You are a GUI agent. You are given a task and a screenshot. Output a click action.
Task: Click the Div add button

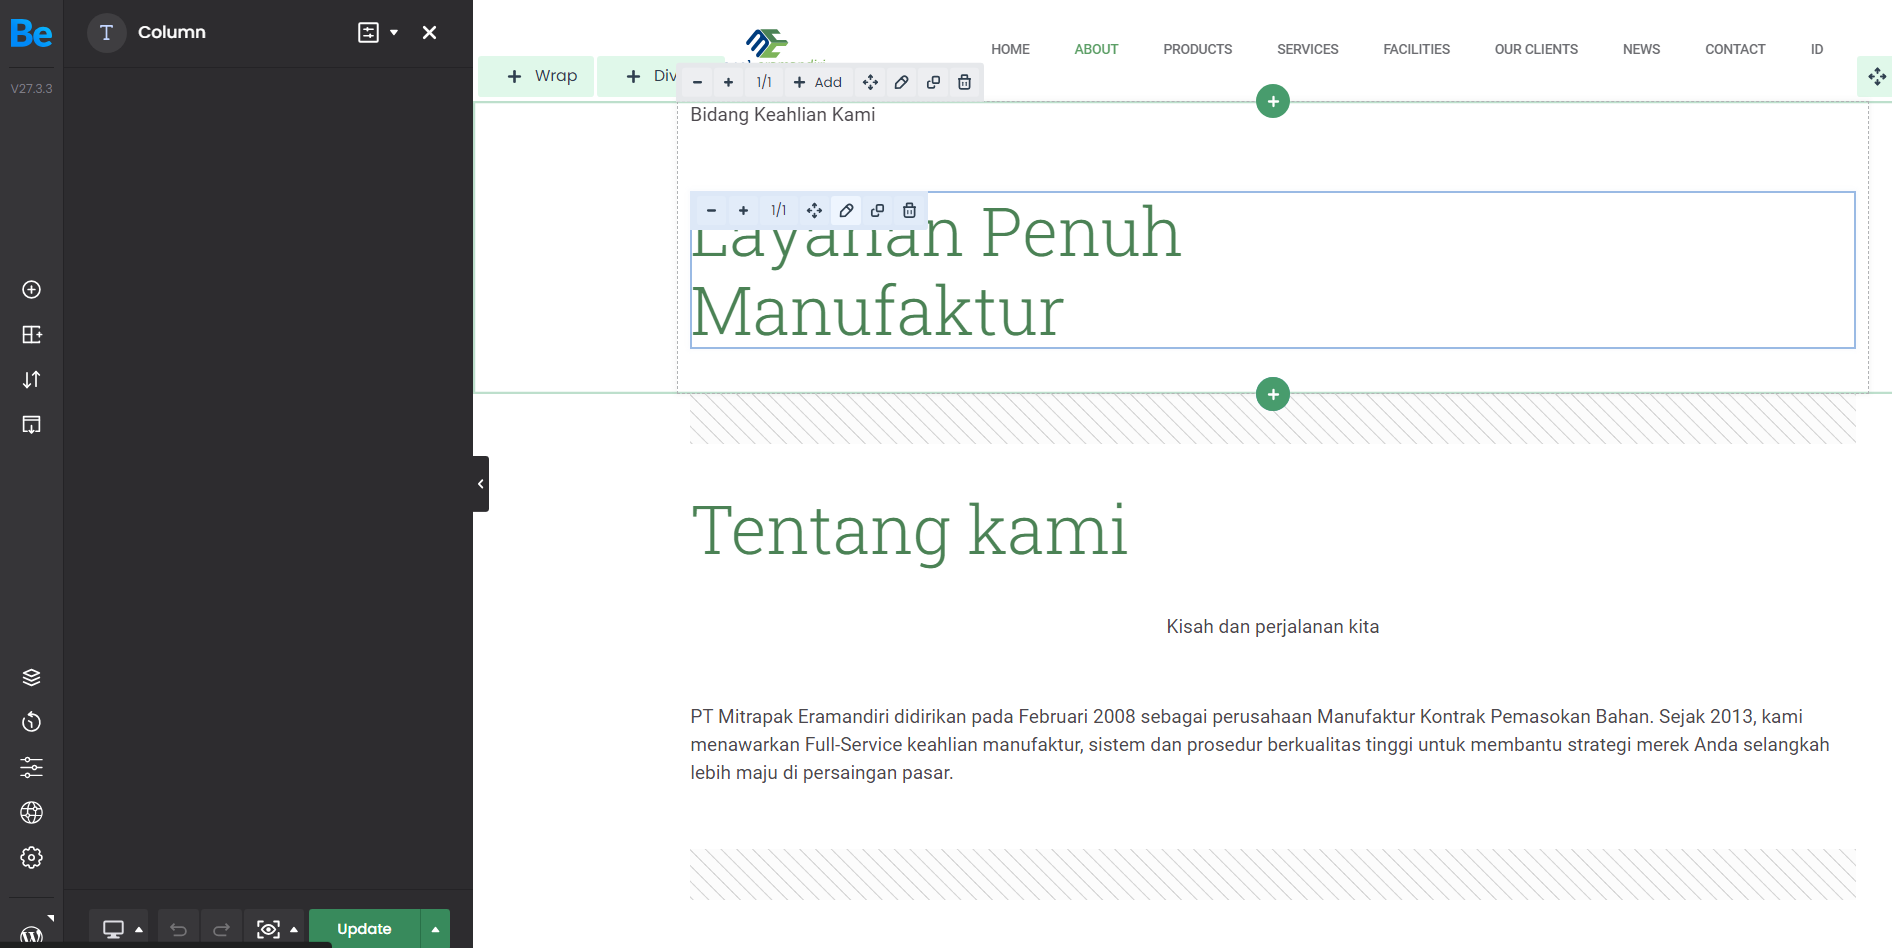[x=651, y=76]
